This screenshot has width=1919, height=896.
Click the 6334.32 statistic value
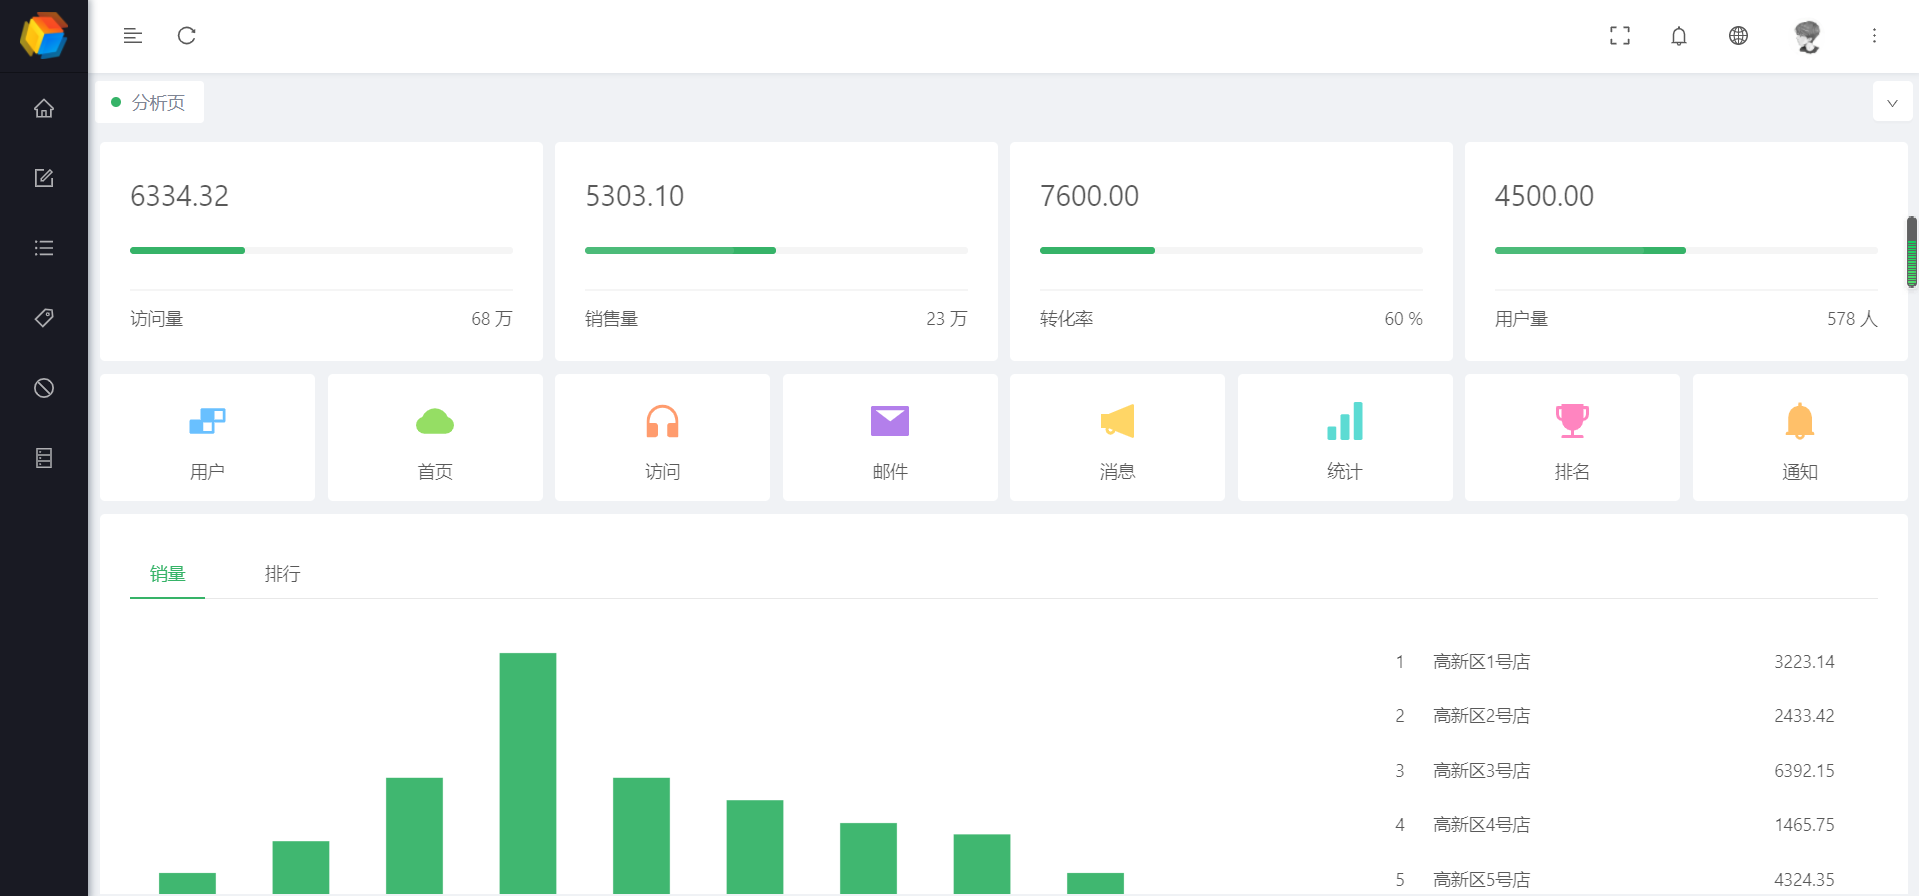point(180,196)
